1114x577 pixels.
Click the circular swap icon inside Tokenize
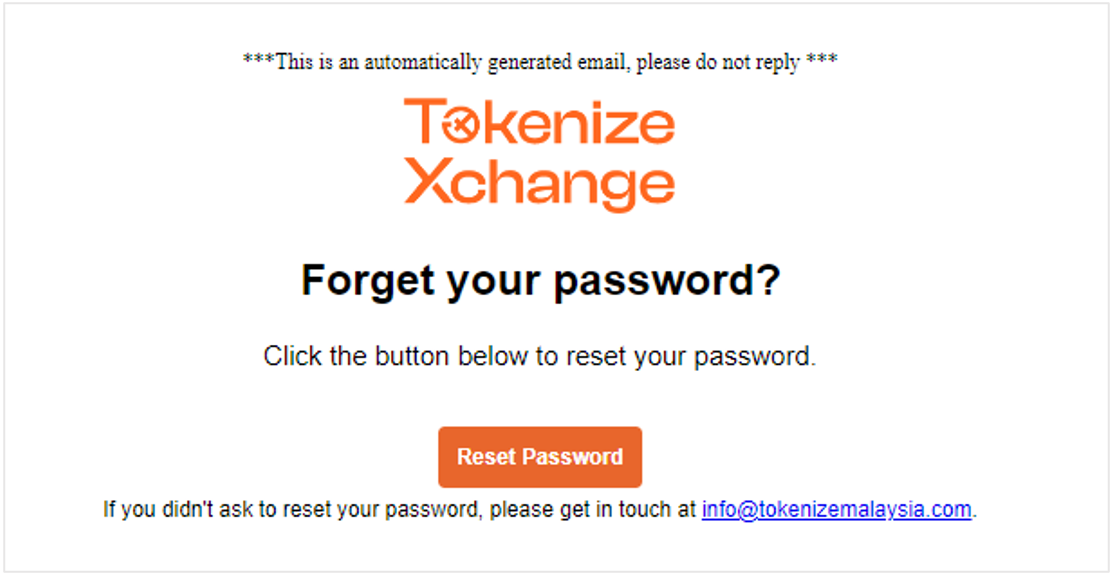click(x=459, y=128)
